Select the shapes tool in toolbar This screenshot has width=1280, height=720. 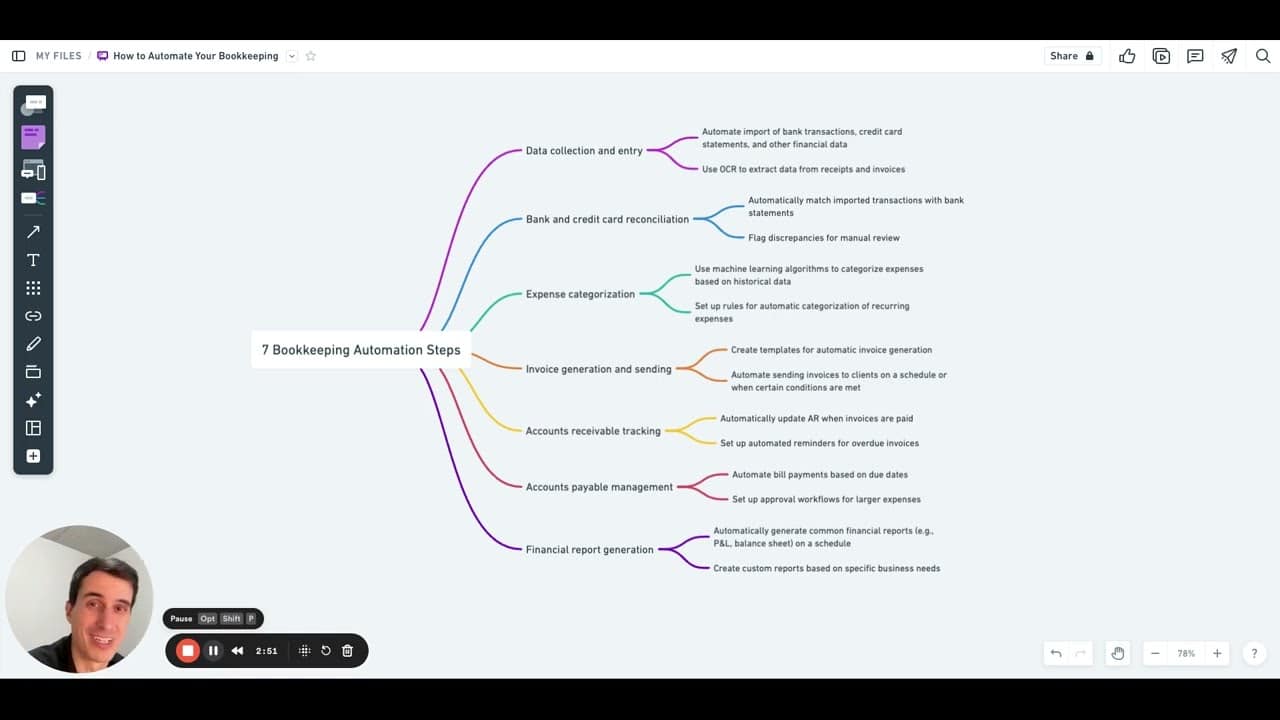pos(33,105)
